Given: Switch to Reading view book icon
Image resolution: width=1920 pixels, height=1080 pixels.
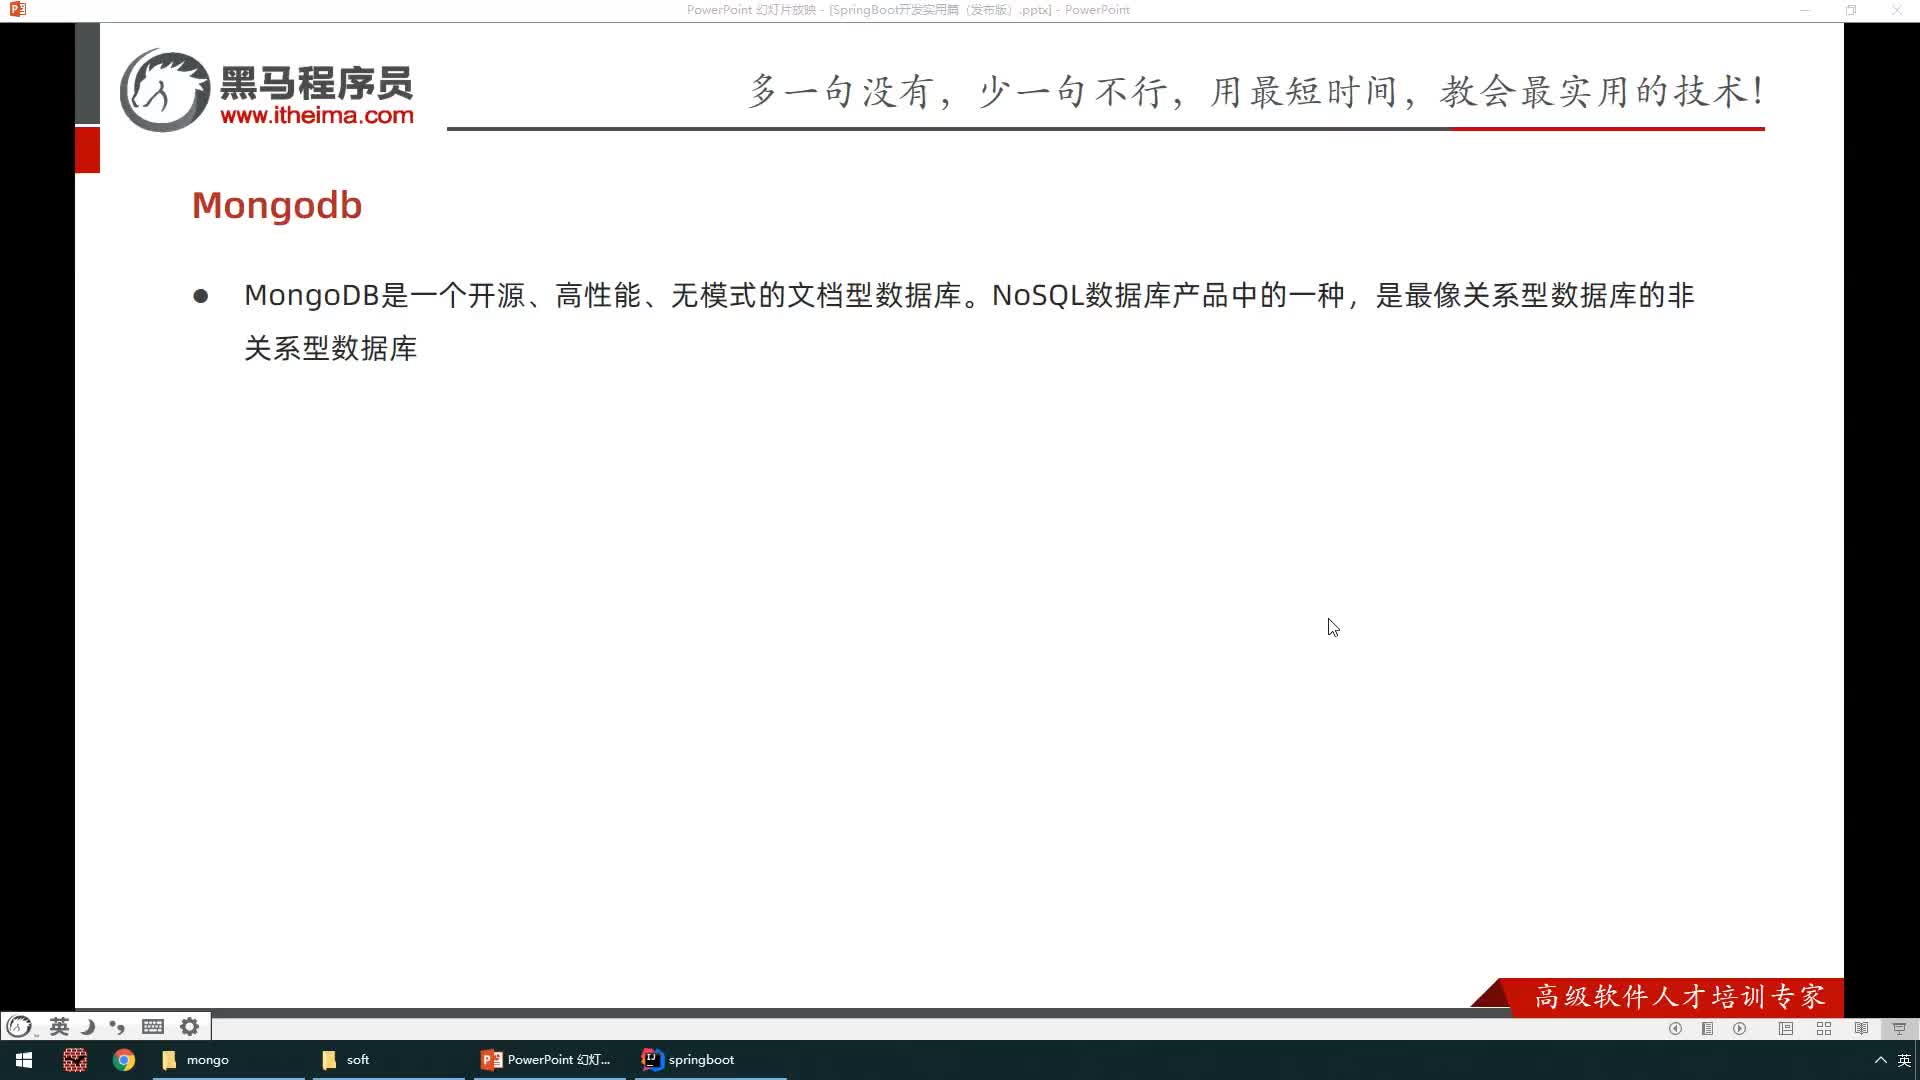Looking at the screenshot, I should tap(1861, 1028).
